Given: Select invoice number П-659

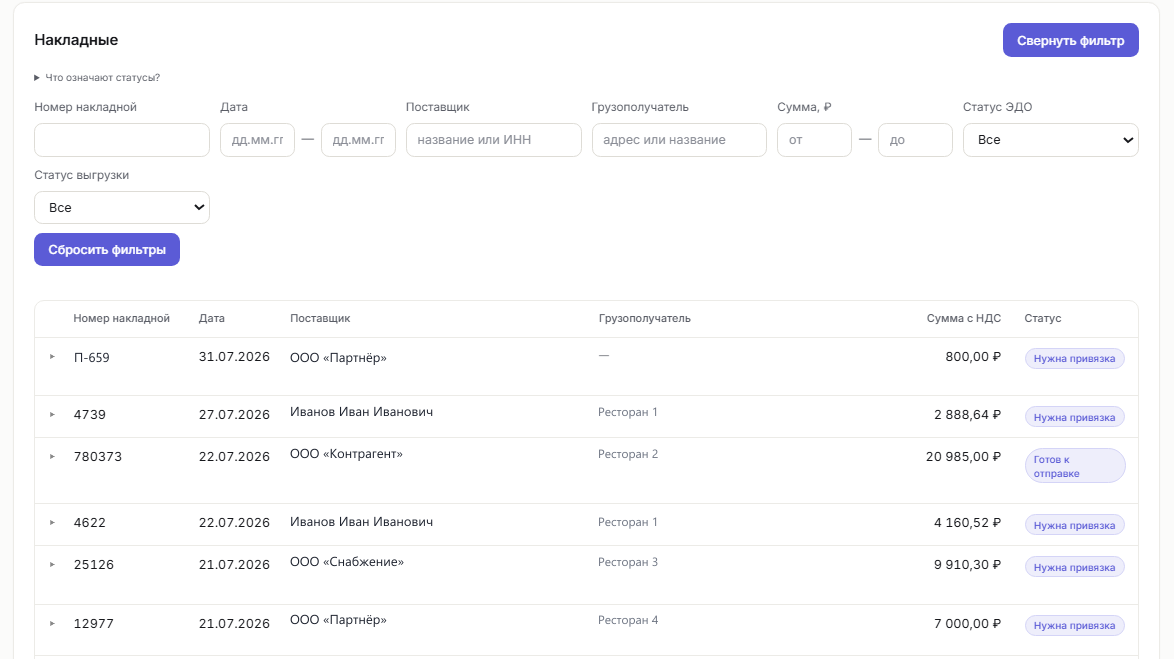Looking at the screenshot, I should coord(91,358).
